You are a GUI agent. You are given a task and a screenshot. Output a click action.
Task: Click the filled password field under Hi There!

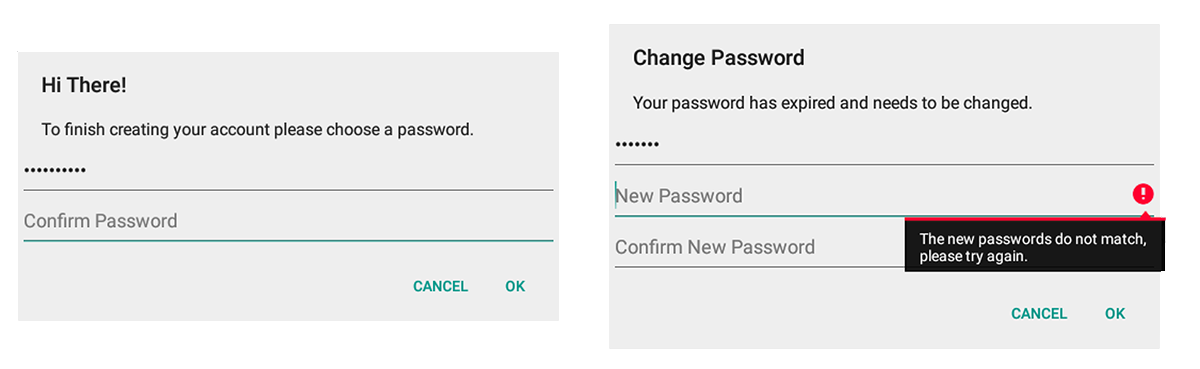[x=288, y=170]
